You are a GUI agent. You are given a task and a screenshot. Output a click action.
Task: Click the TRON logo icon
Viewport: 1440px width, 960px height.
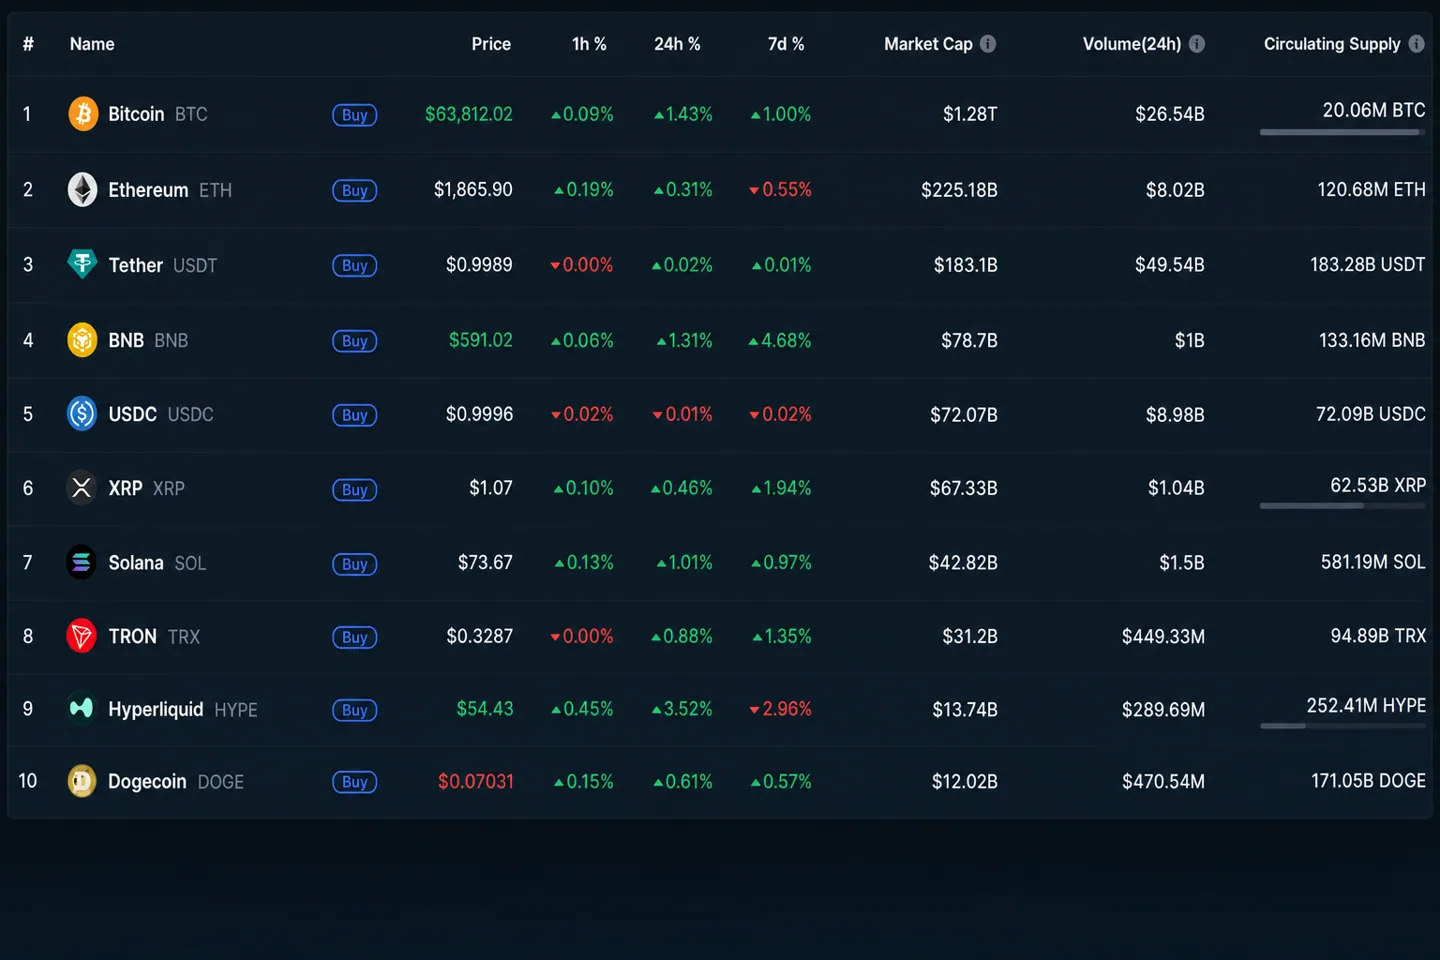pyautogui.click(x=82, y=636)
